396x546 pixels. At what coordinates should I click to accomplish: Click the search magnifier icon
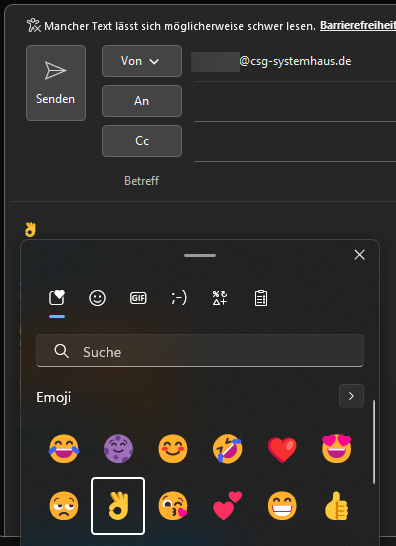click(x=62, y=352)
